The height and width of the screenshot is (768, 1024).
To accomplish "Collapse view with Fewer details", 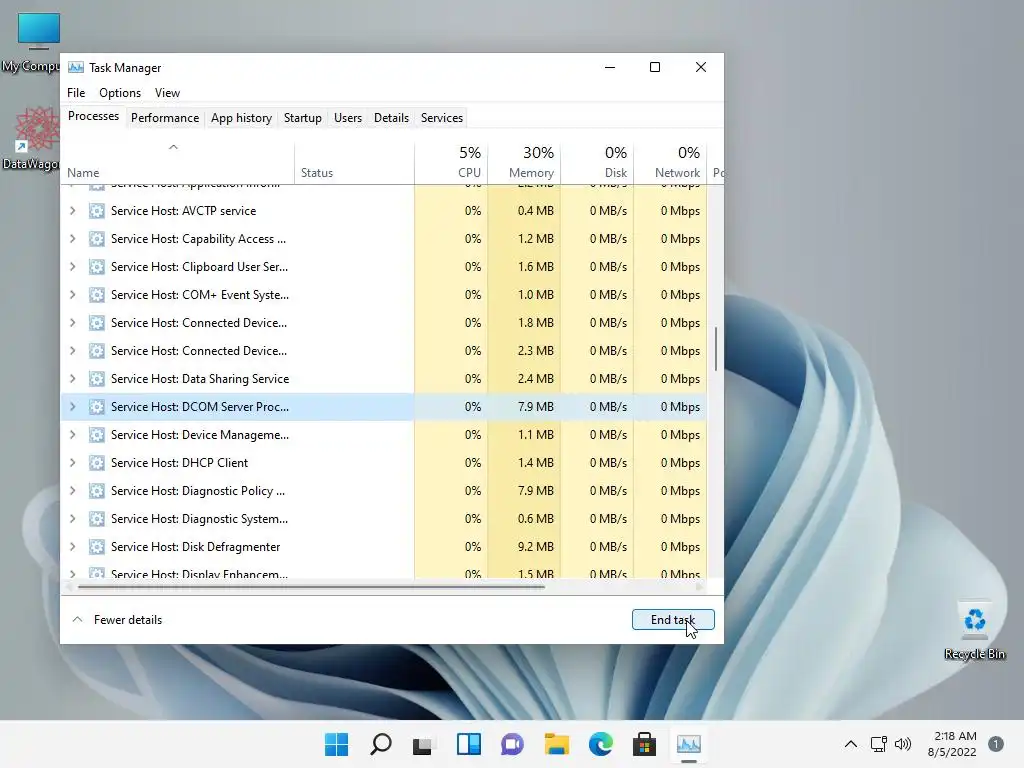I will [x=117, y=620].
